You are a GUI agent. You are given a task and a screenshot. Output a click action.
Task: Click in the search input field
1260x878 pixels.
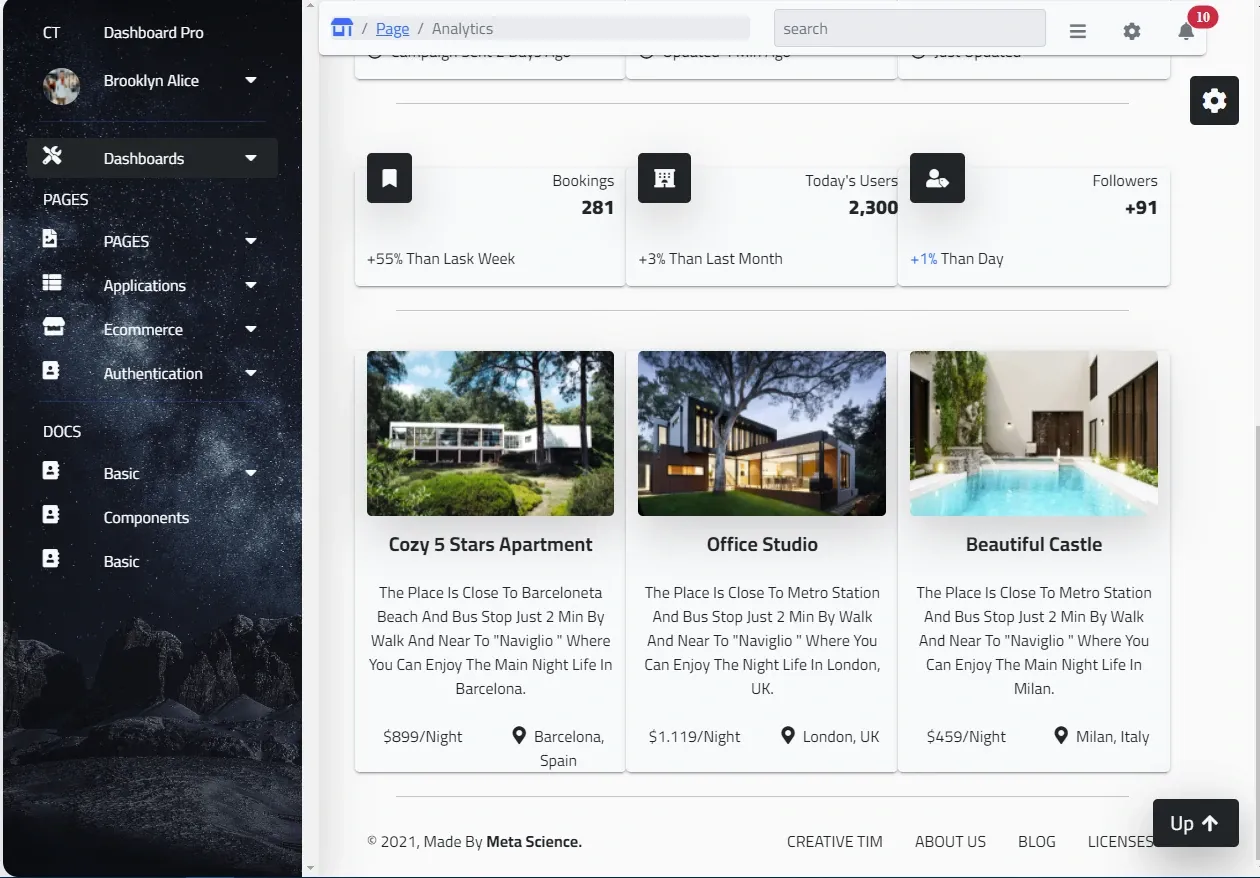(x=910, y=29)
